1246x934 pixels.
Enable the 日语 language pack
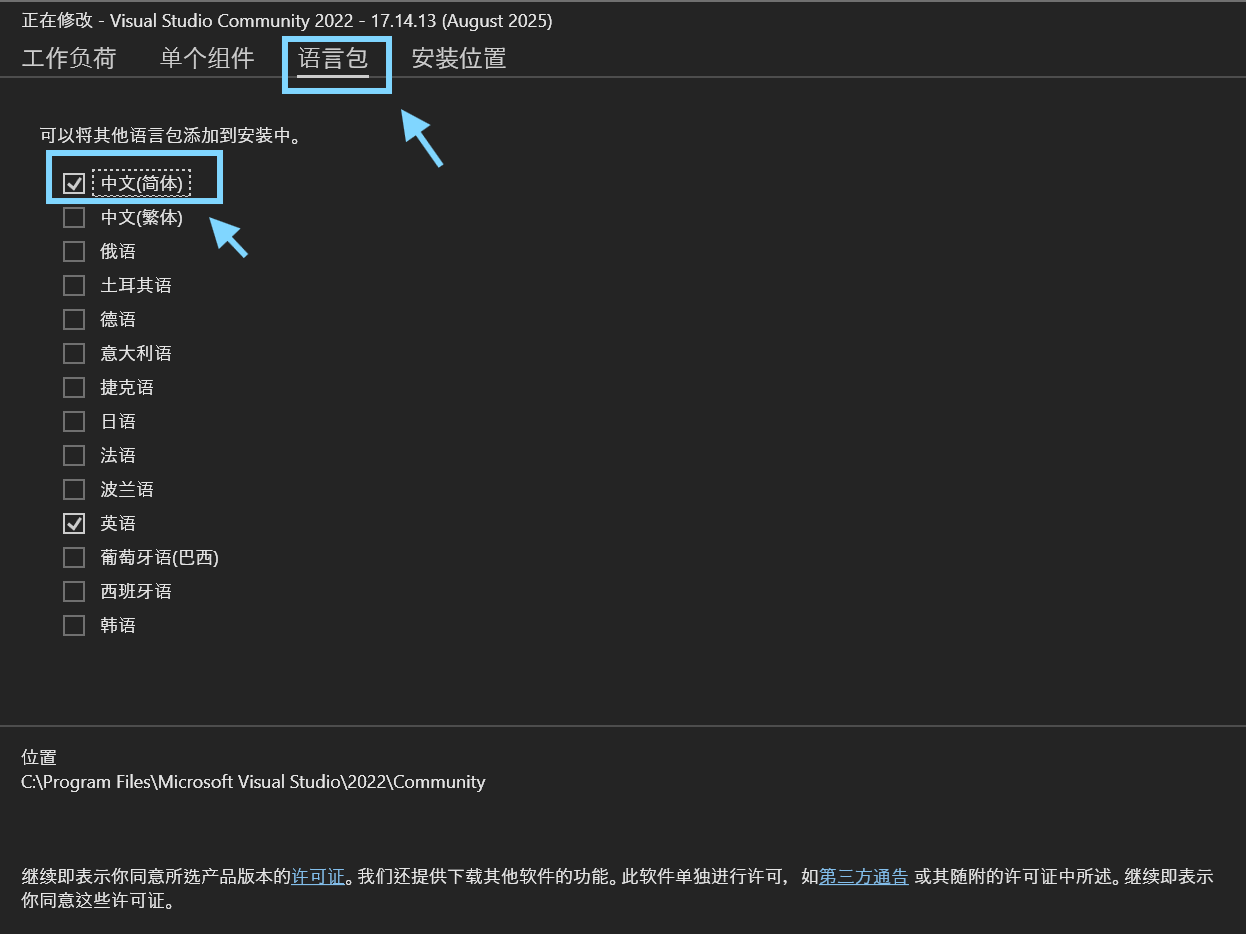pyautogui.click(x=73, y=421)
